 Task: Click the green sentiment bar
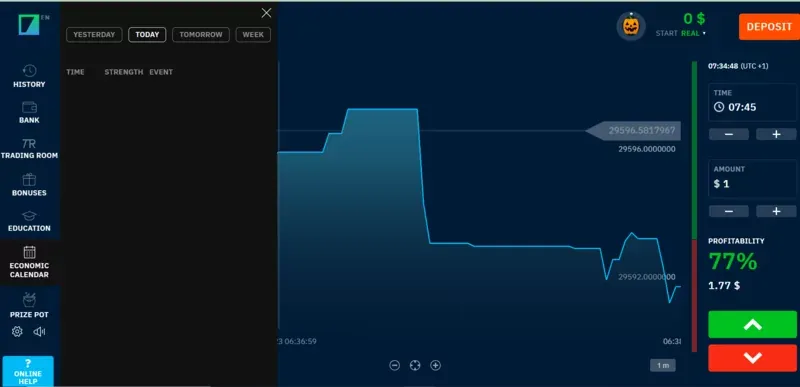click(694, 150)
